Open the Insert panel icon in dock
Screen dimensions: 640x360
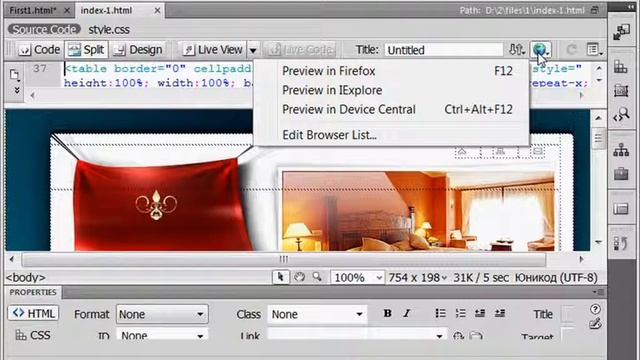tap(621, 32)
